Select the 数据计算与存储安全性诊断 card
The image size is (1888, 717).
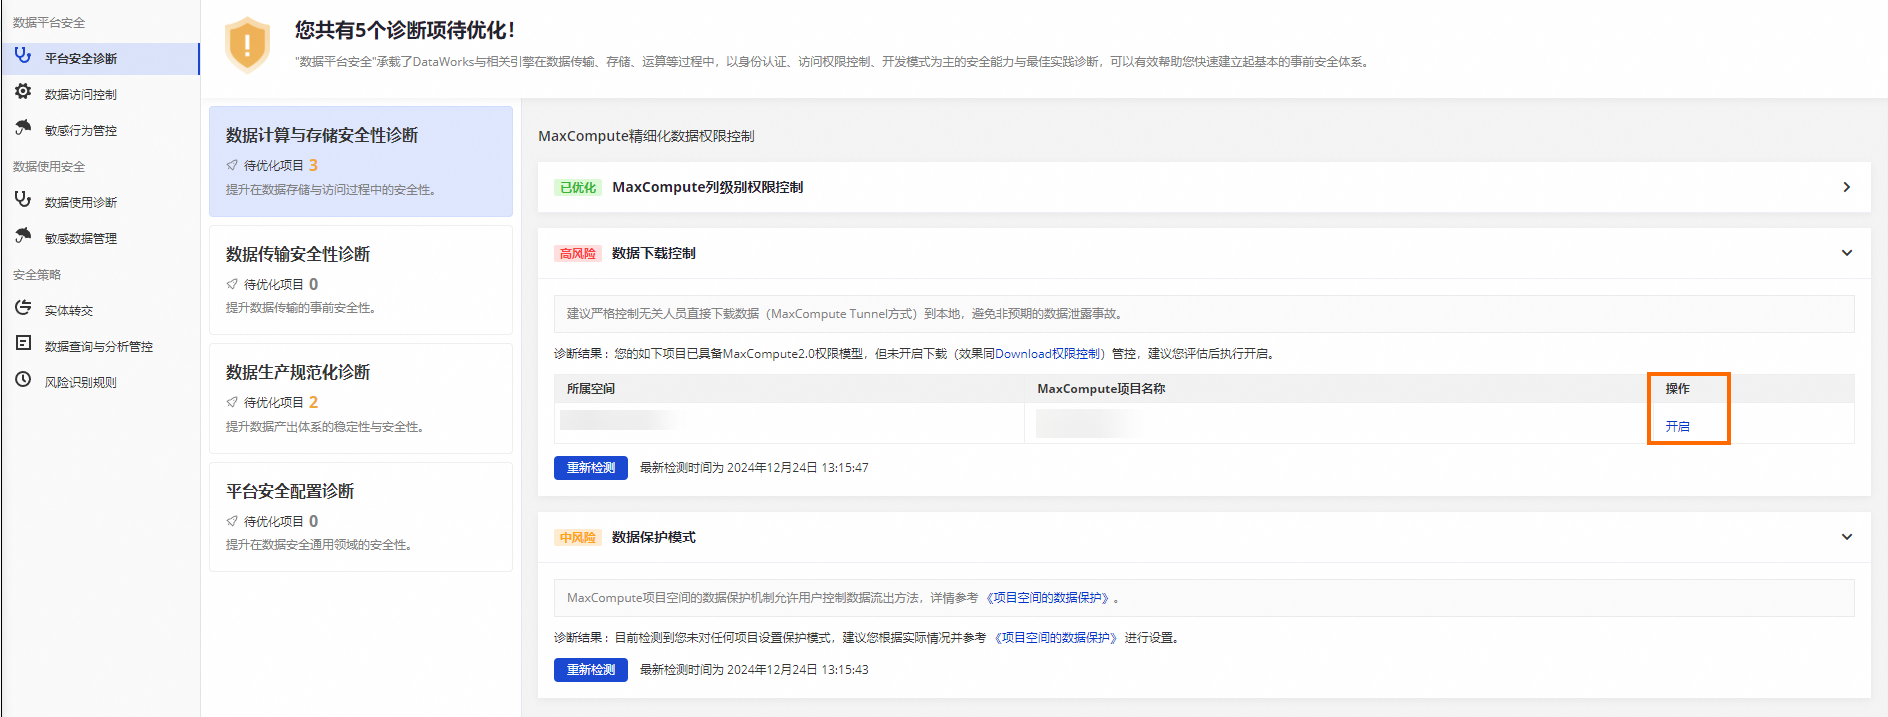(361, 161)
